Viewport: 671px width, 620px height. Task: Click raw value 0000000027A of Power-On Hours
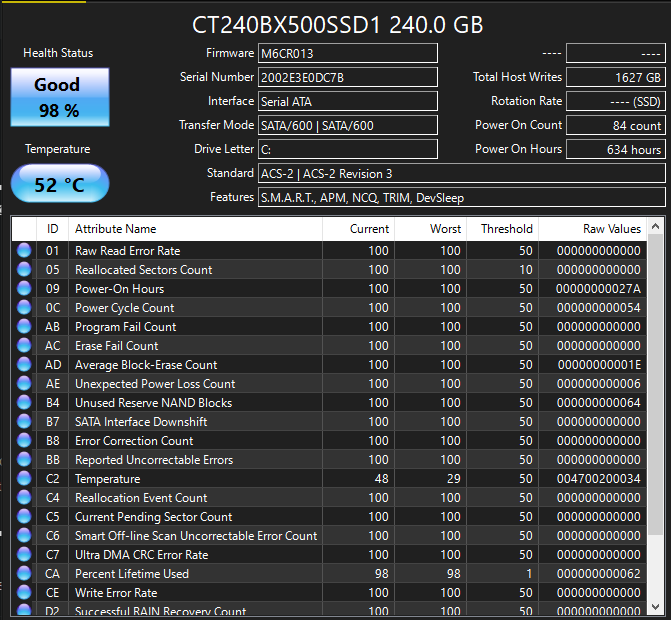598,289
